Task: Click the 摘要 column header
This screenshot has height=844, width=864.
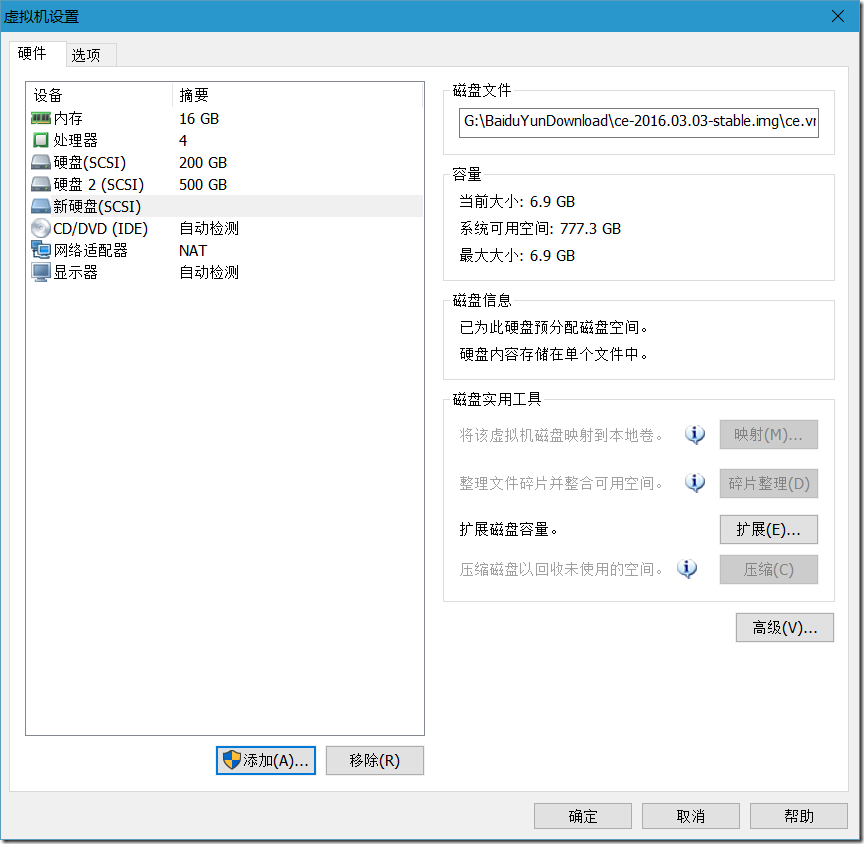Action: coord(298,95)
